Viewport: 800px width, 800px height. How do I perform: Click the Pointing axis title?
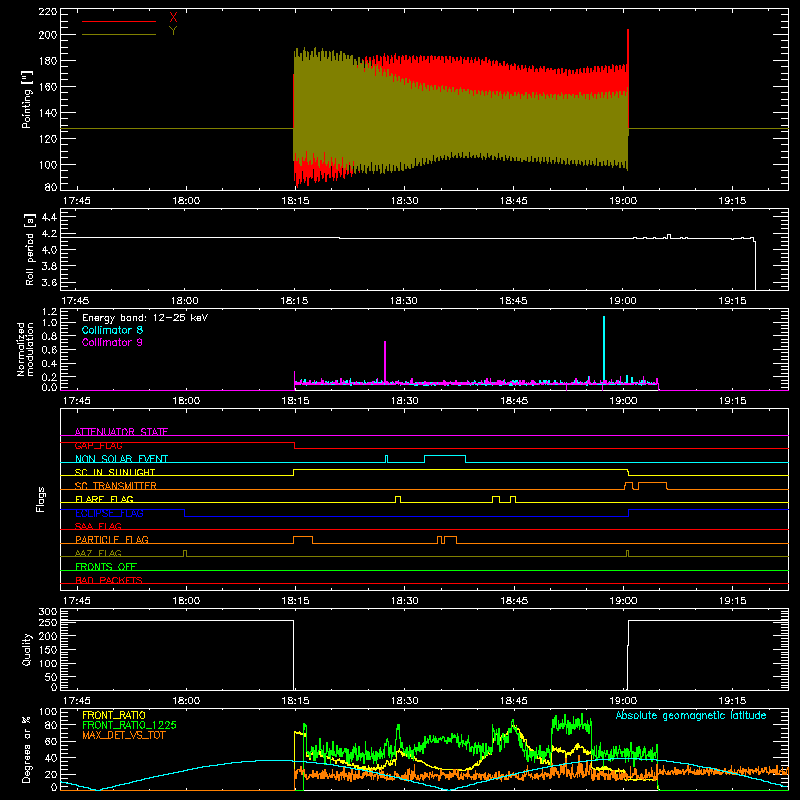(x=27, y=99)
